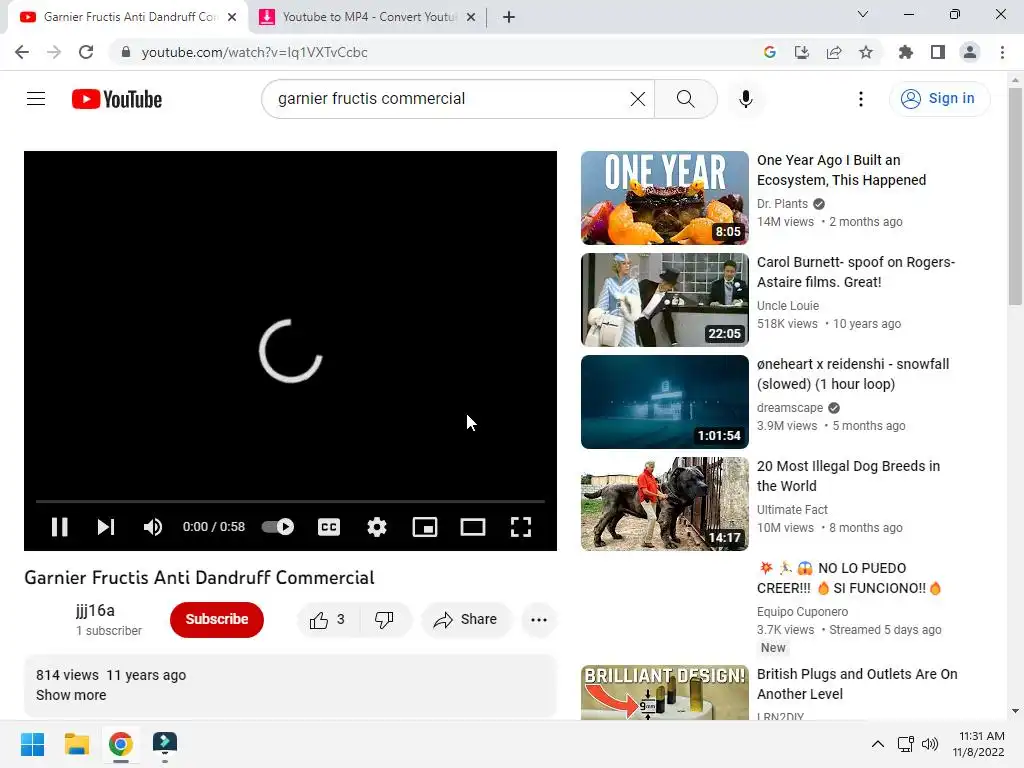The image size is (1024, 768).
Task: Open One Year Ago Ecosystem video thumbnail
Action: click(664, 198)
